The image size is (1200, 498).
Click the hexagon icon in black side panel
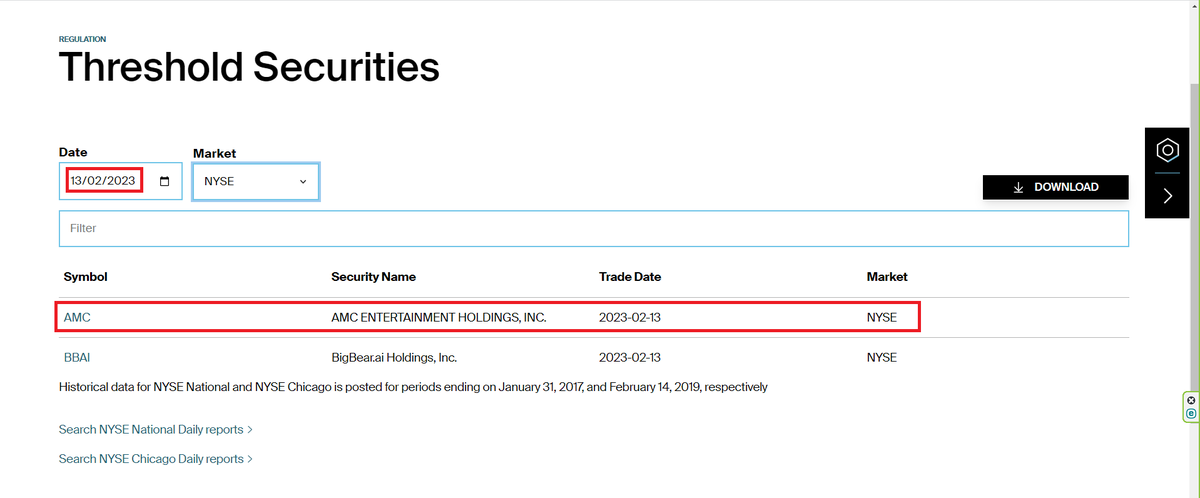point(1166,151)
